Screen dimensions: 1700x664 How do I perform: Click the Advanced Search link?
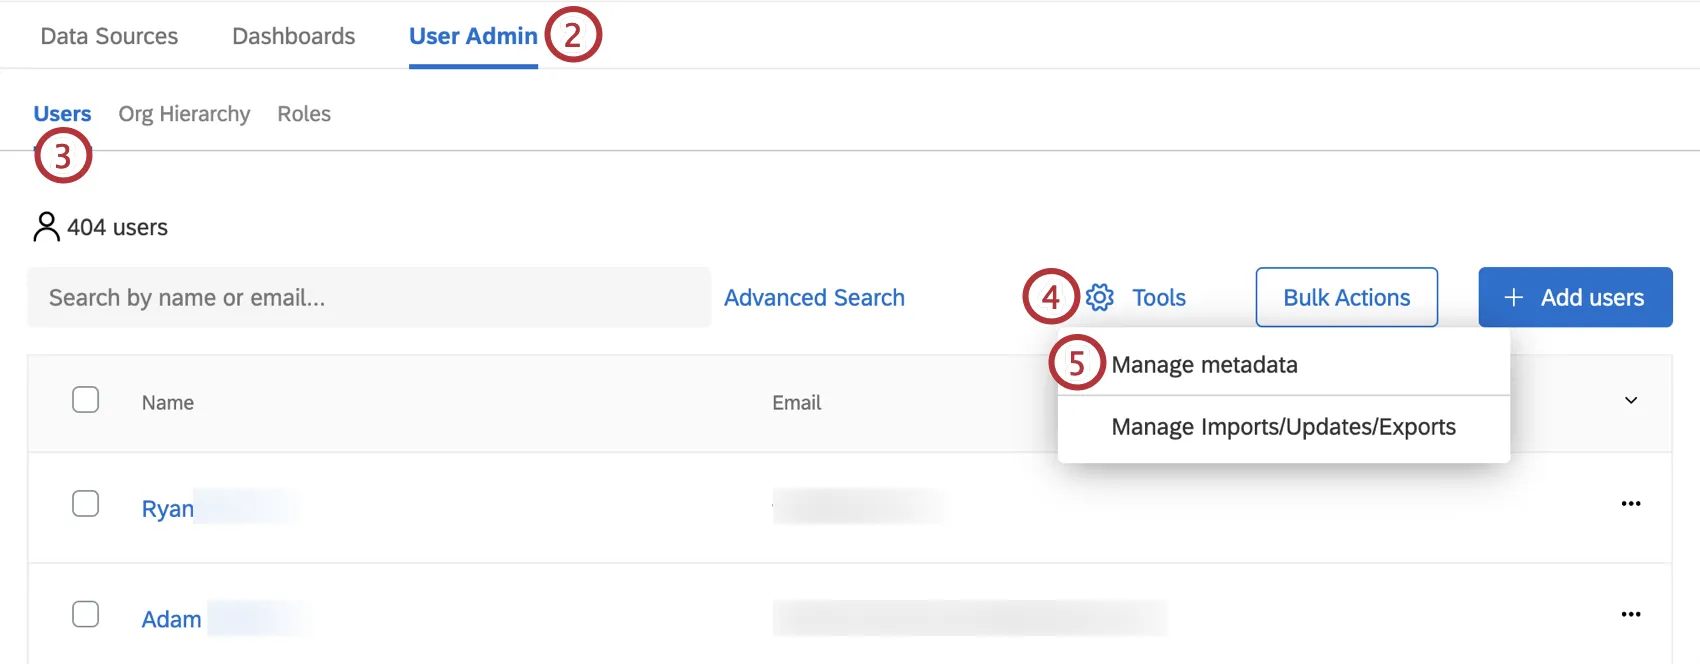click(814, 297)
